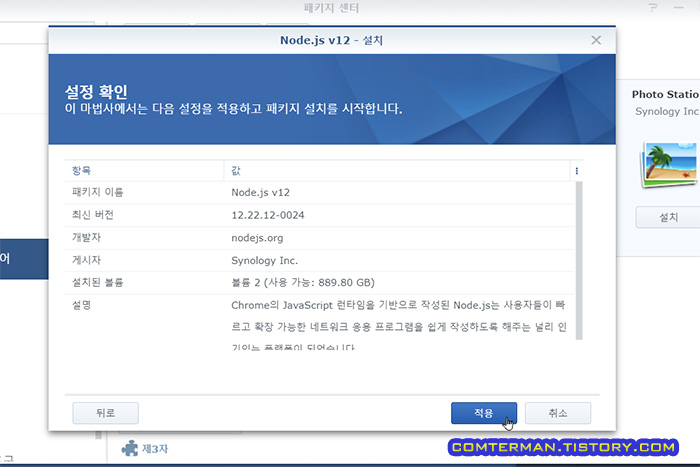Close the Node.js v12 install dialog
The image size is (700, 467).
pyautogui.click(x=596, y=40)
